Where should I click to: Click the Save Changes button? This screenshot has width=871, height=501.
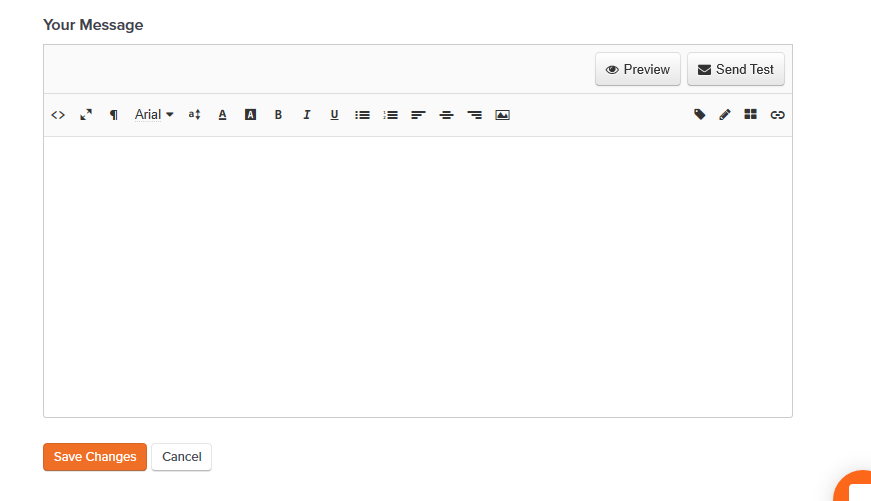[x=95, y=457]
